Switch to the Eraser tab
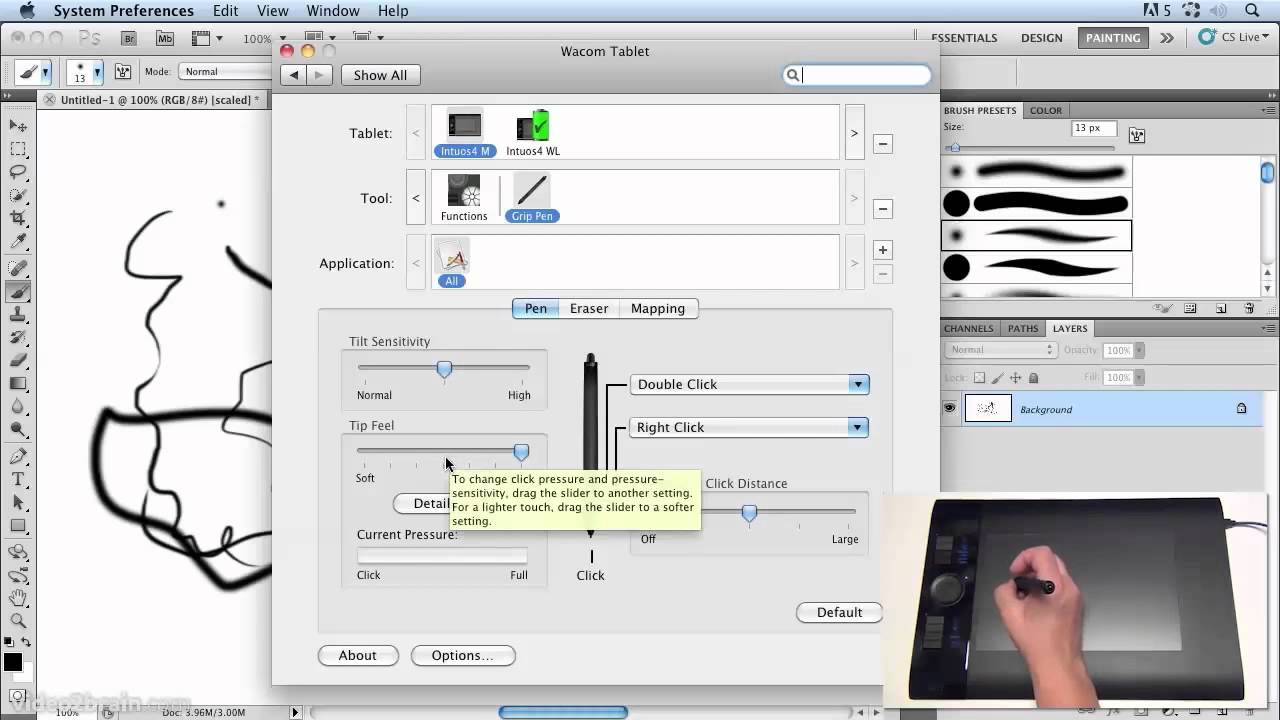The width and height of the screenshot is (1280, 720). (x=589, y=308)
